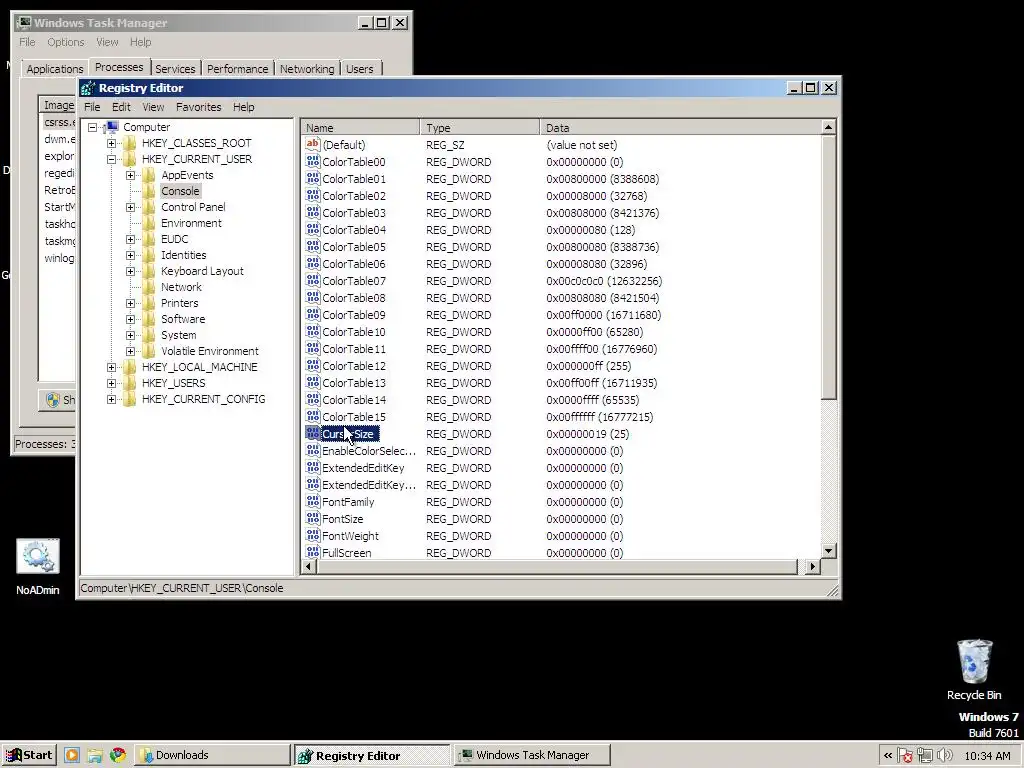Open Windows Media Player from quick launch
The image size is (1024, 768).
click(72, 755)
